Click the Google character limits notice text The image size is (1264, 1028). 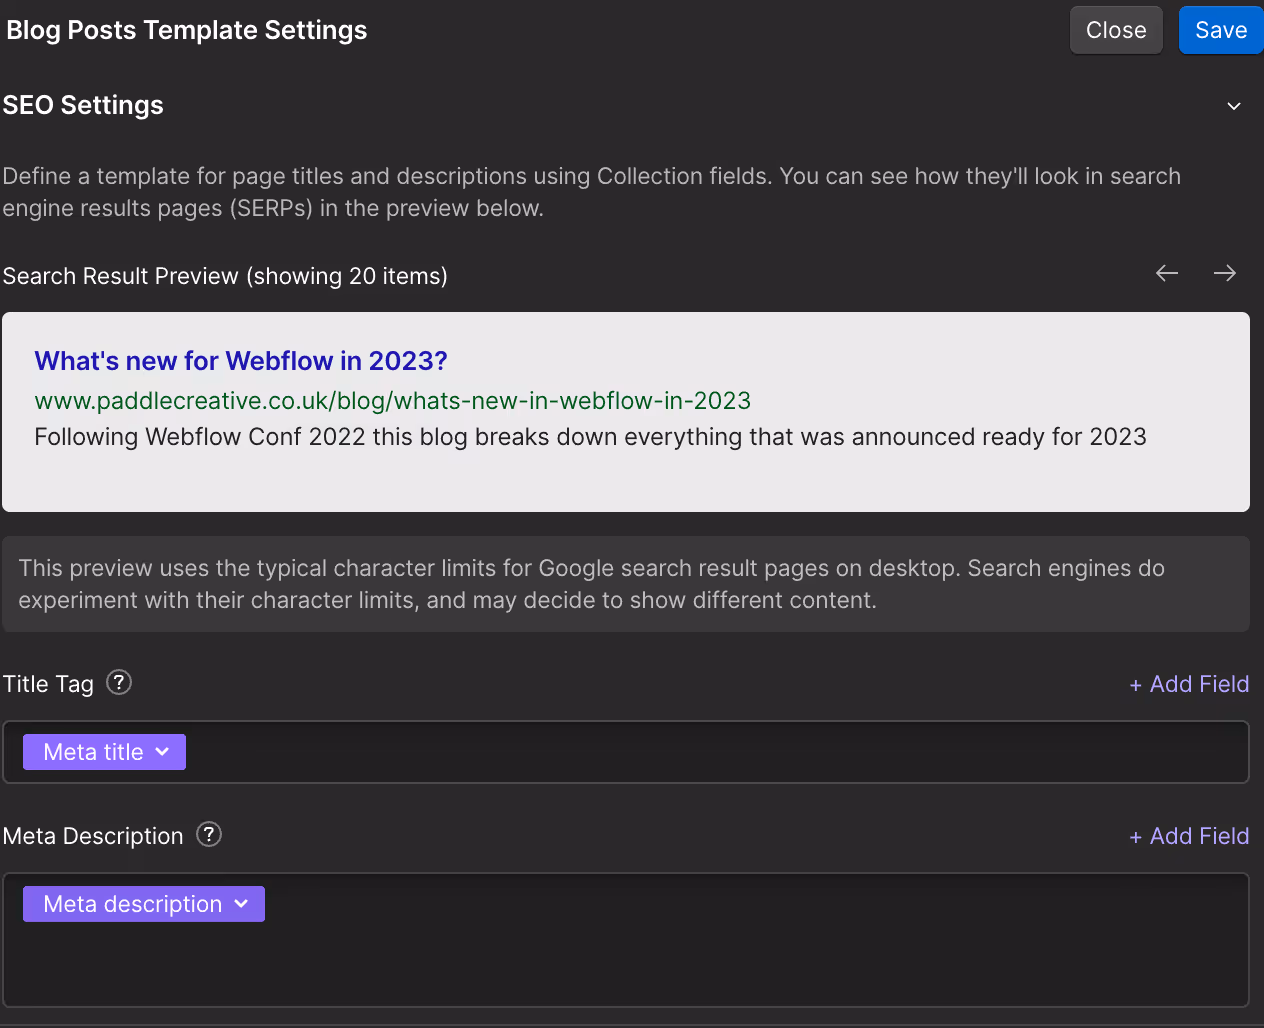[591, 584]
